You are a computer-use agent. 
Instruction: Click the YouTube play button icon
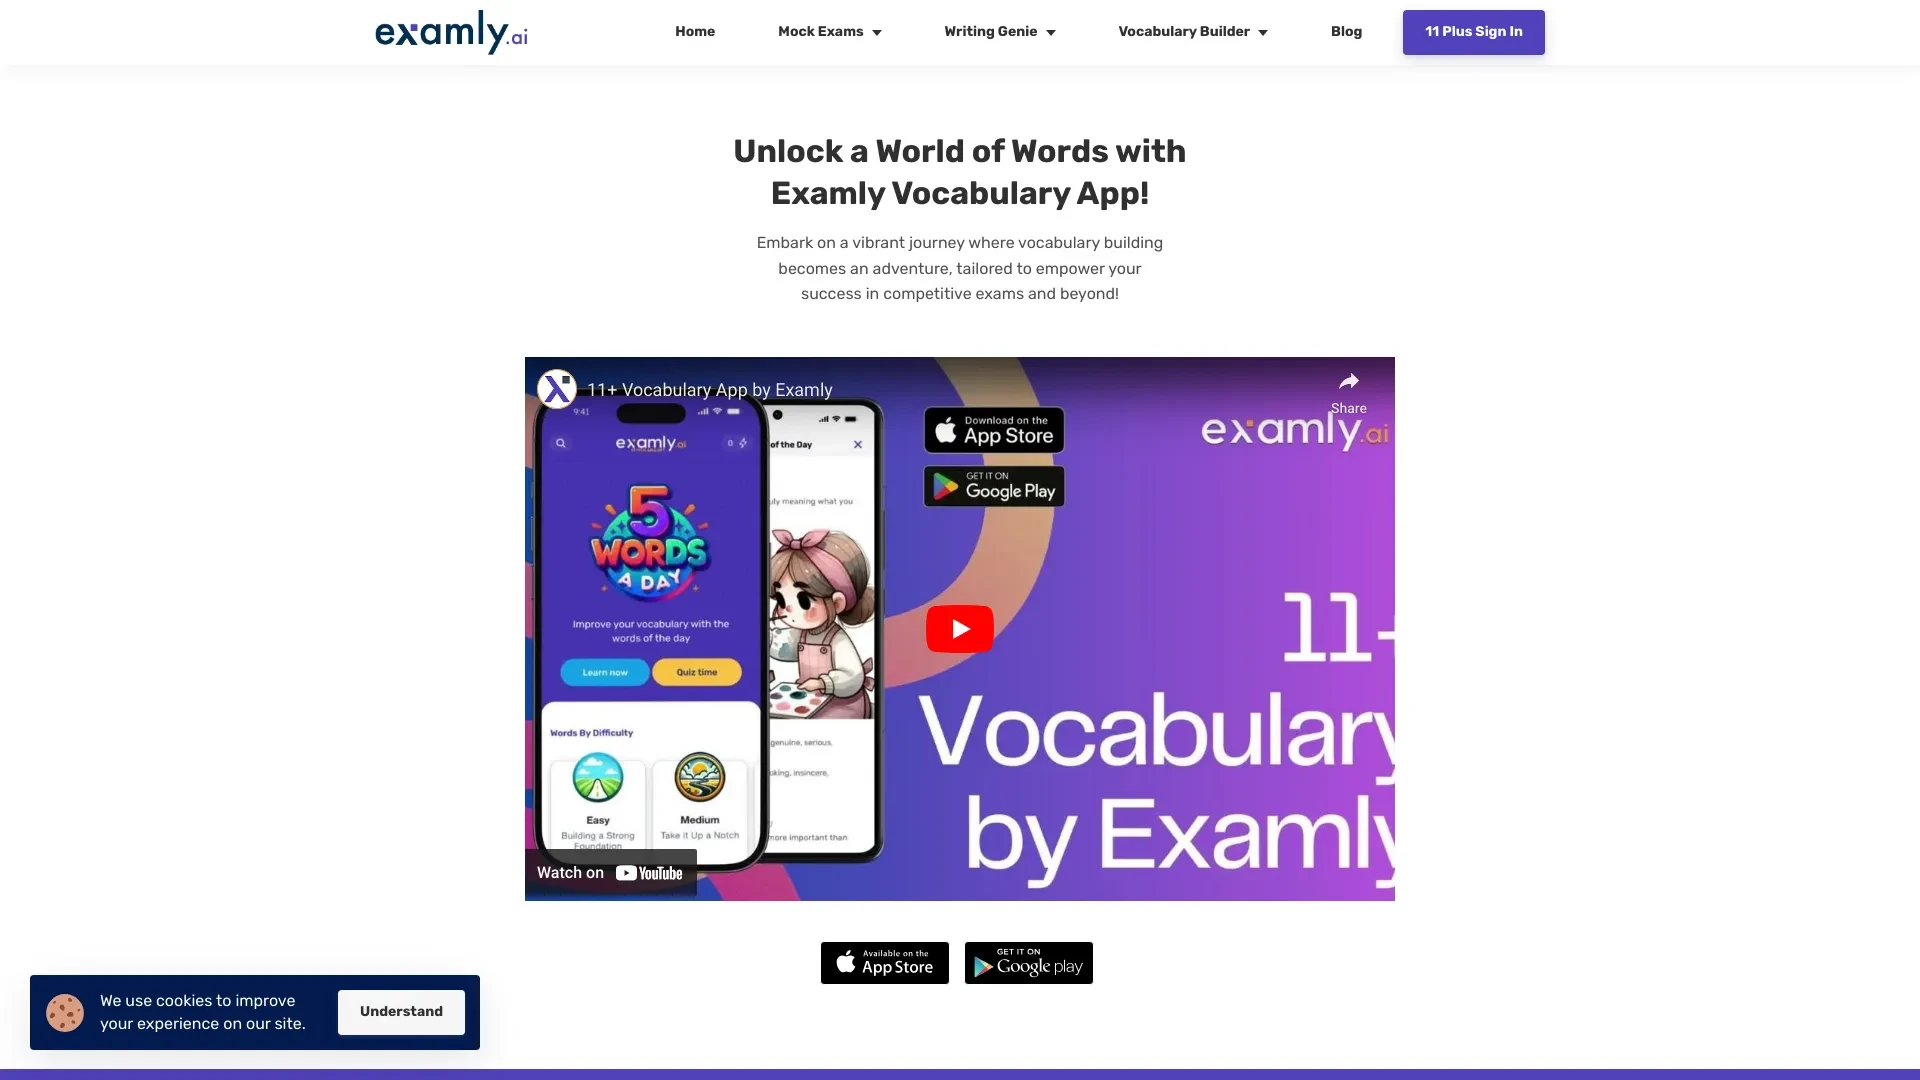960,628
